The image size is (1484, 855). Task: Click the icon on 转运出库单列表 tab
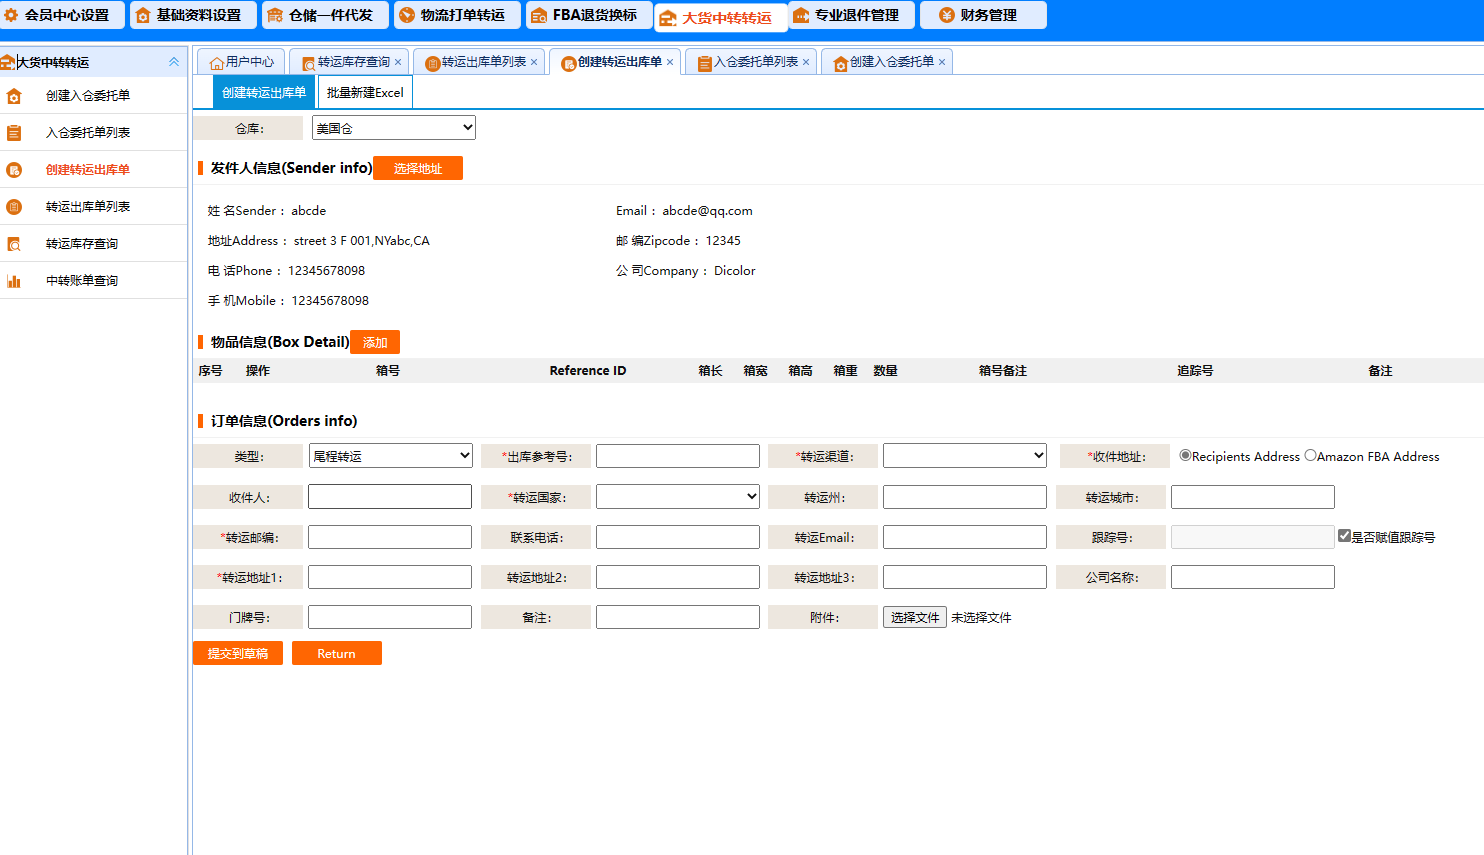(433, 63)
